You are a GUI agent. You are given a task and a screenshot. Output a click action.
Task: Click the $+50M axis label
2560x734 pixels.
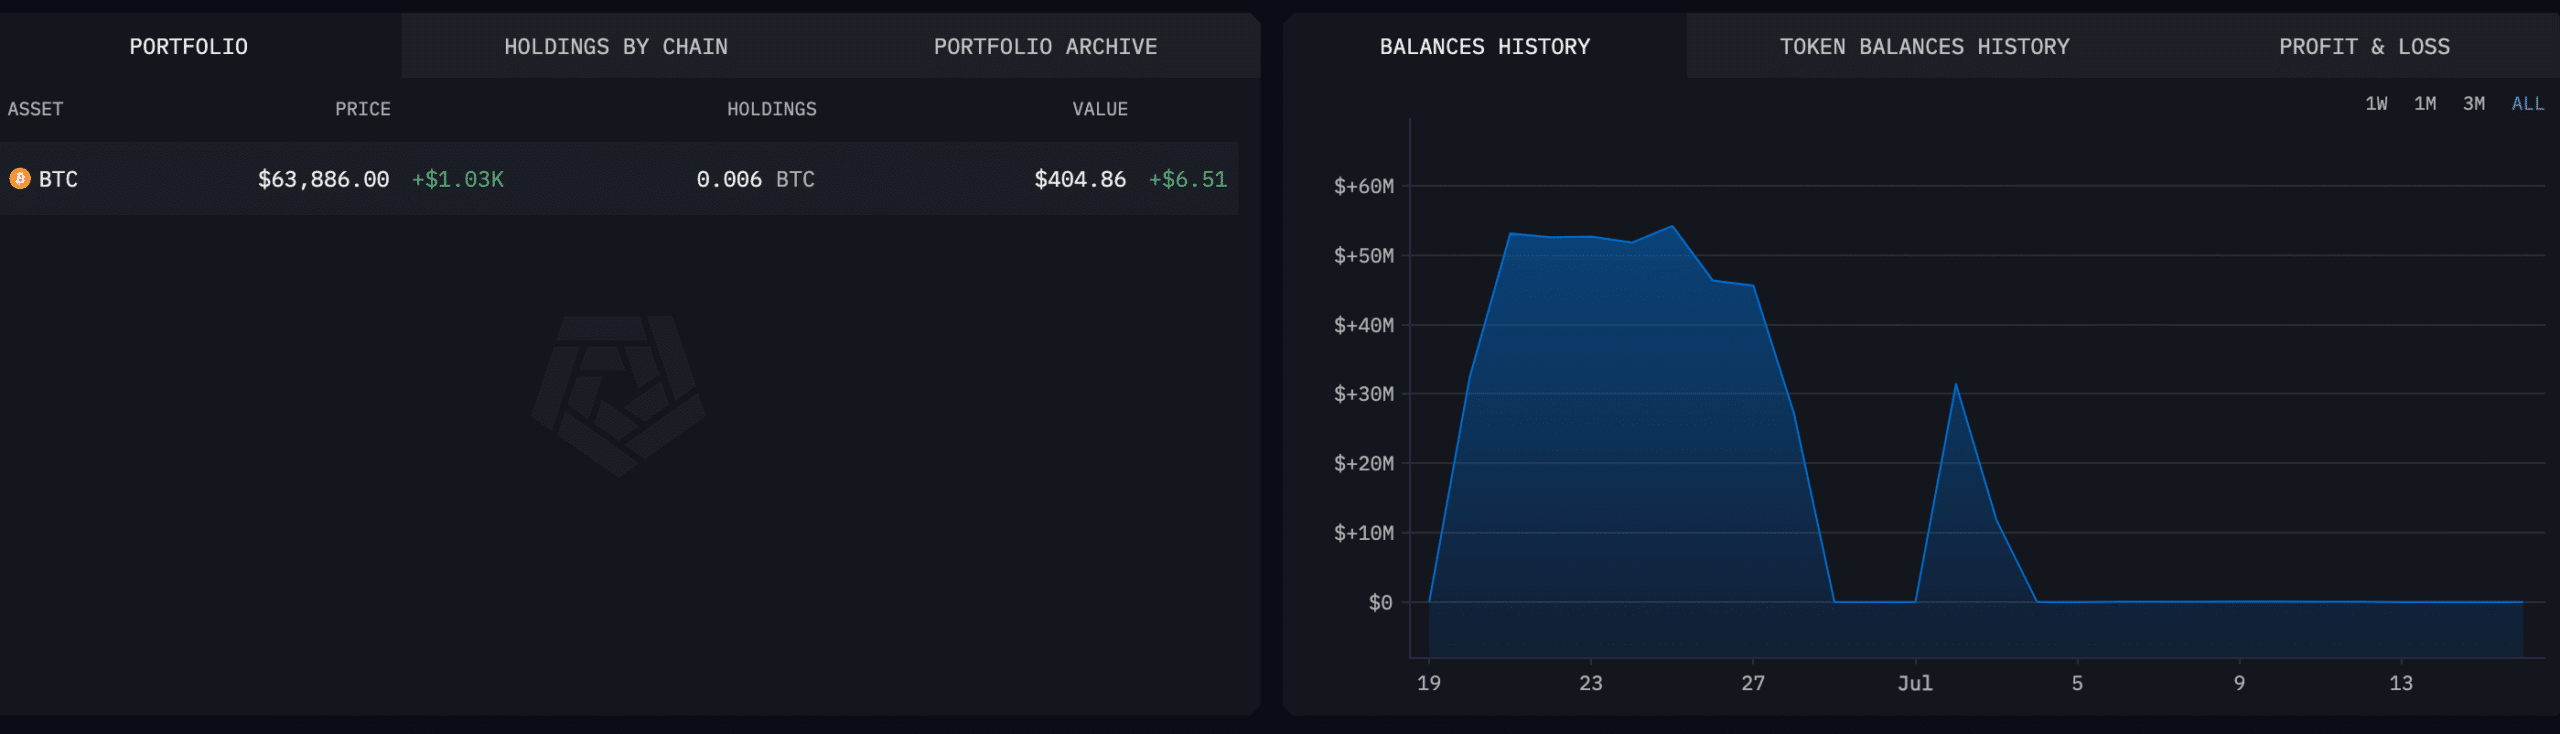pyautogui.click(x=1364, y=256)
